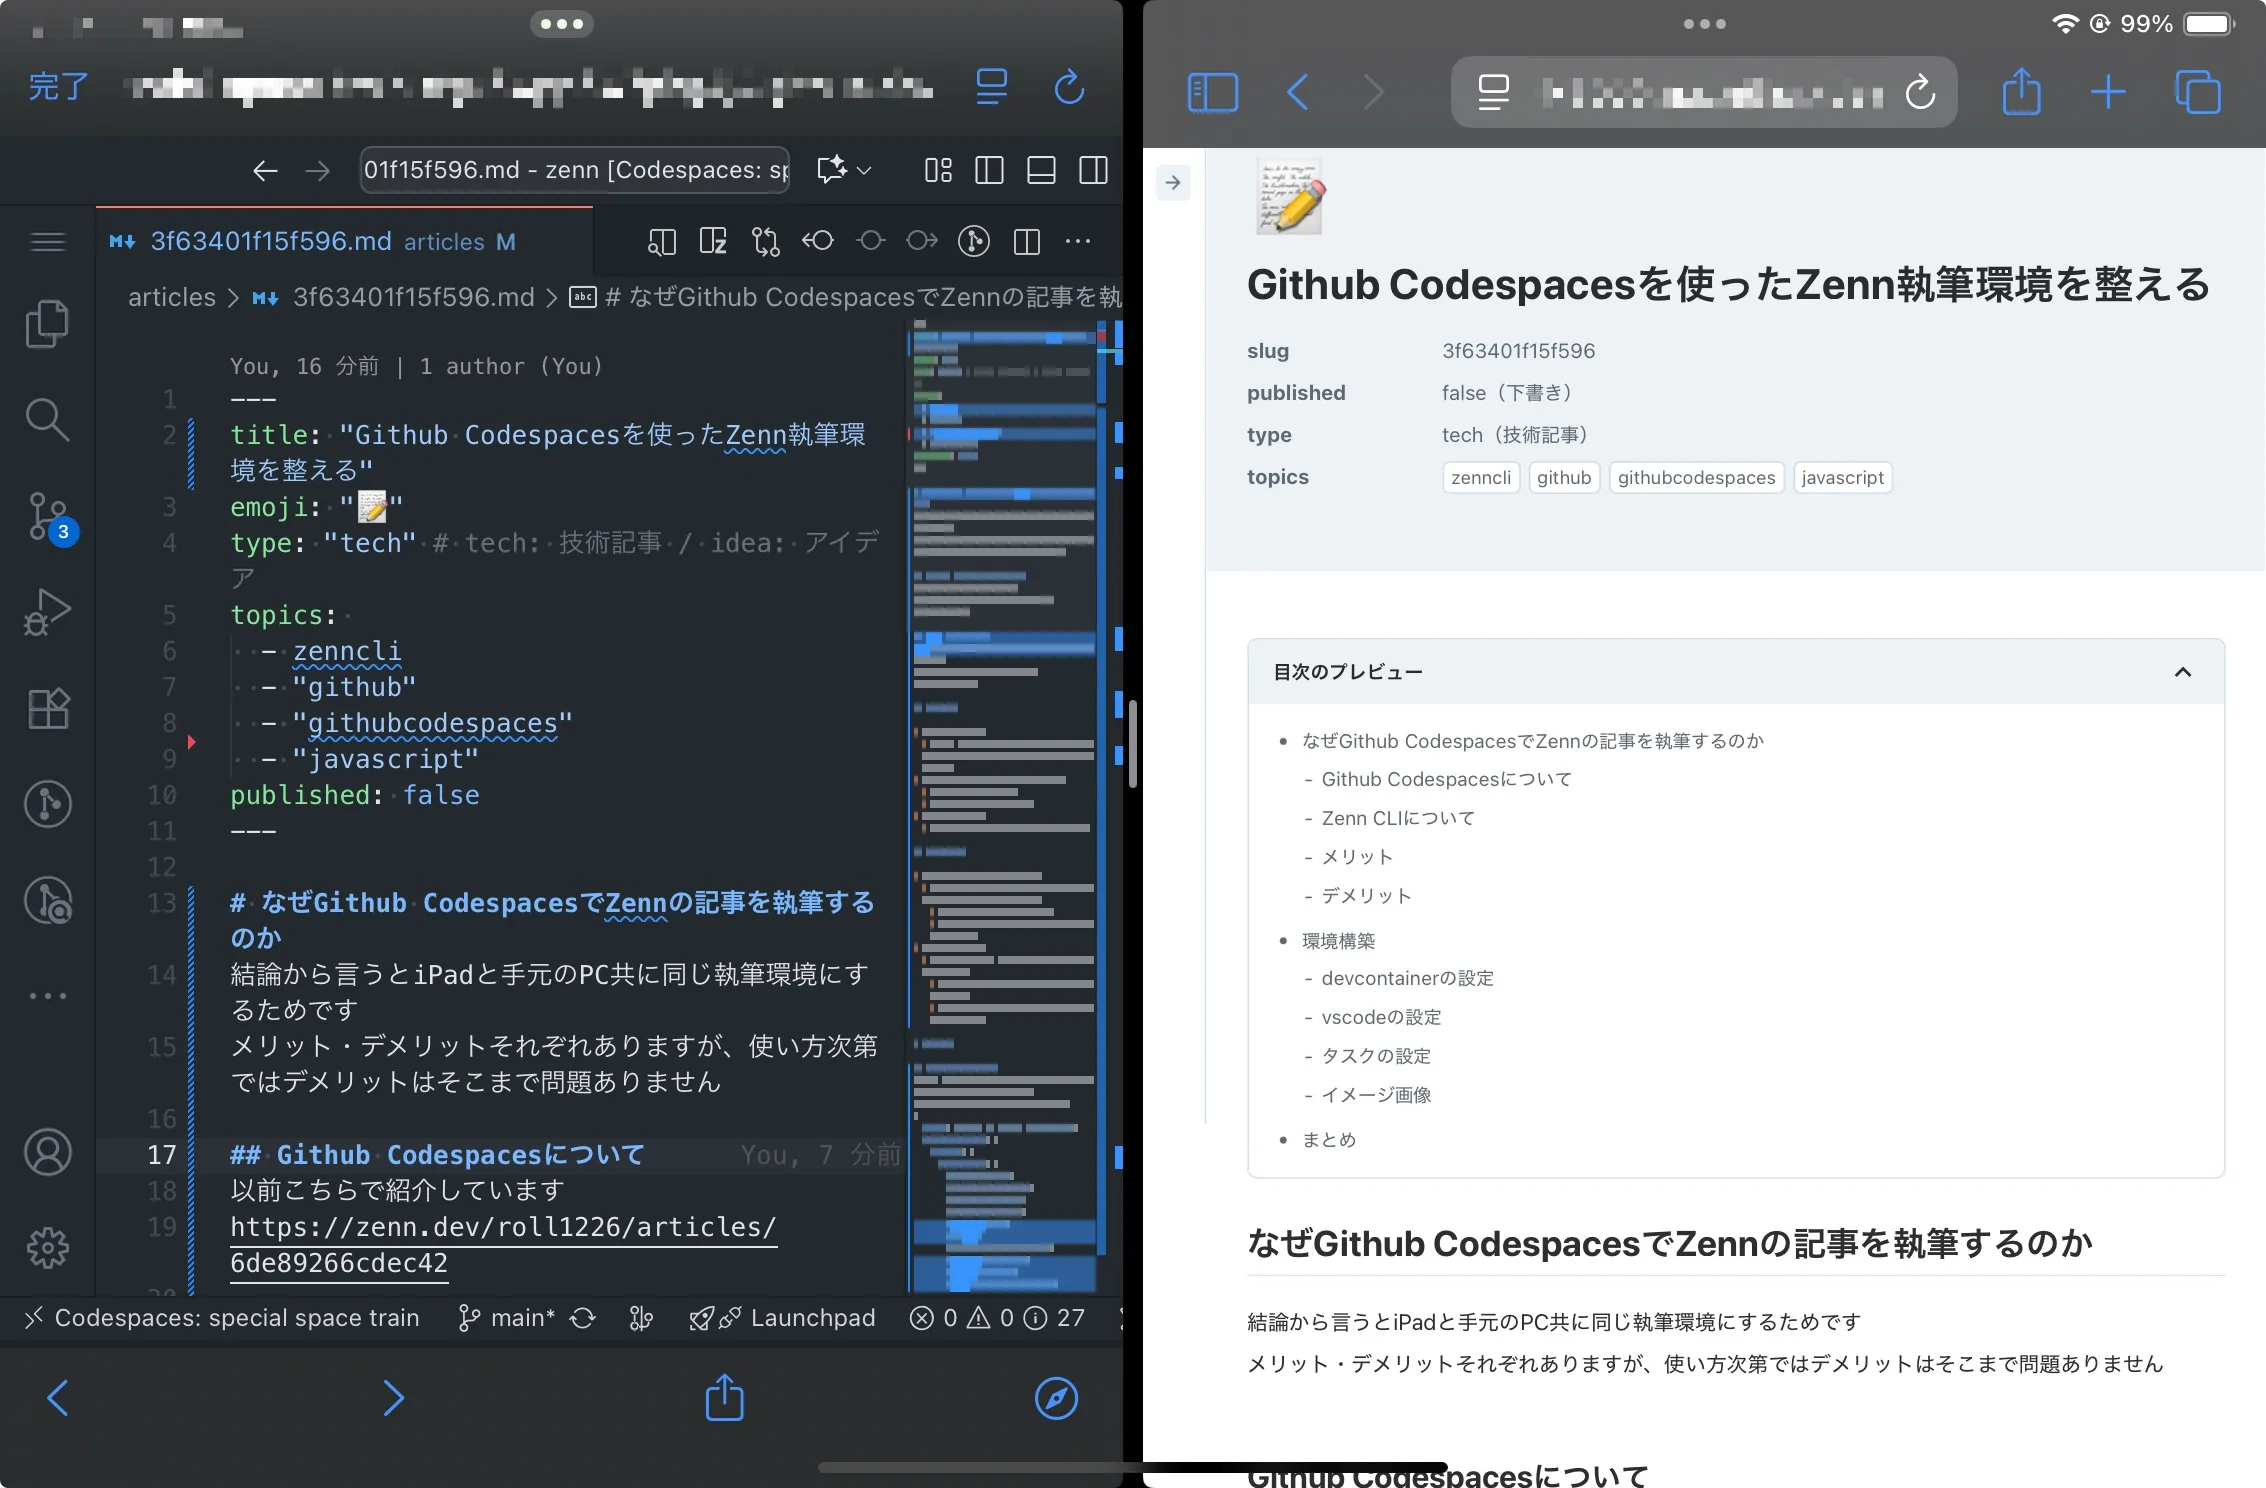Toggle the bottom panel visibility
The height and width of the screenshot is (1488, 2266).
coord(1040,170)
